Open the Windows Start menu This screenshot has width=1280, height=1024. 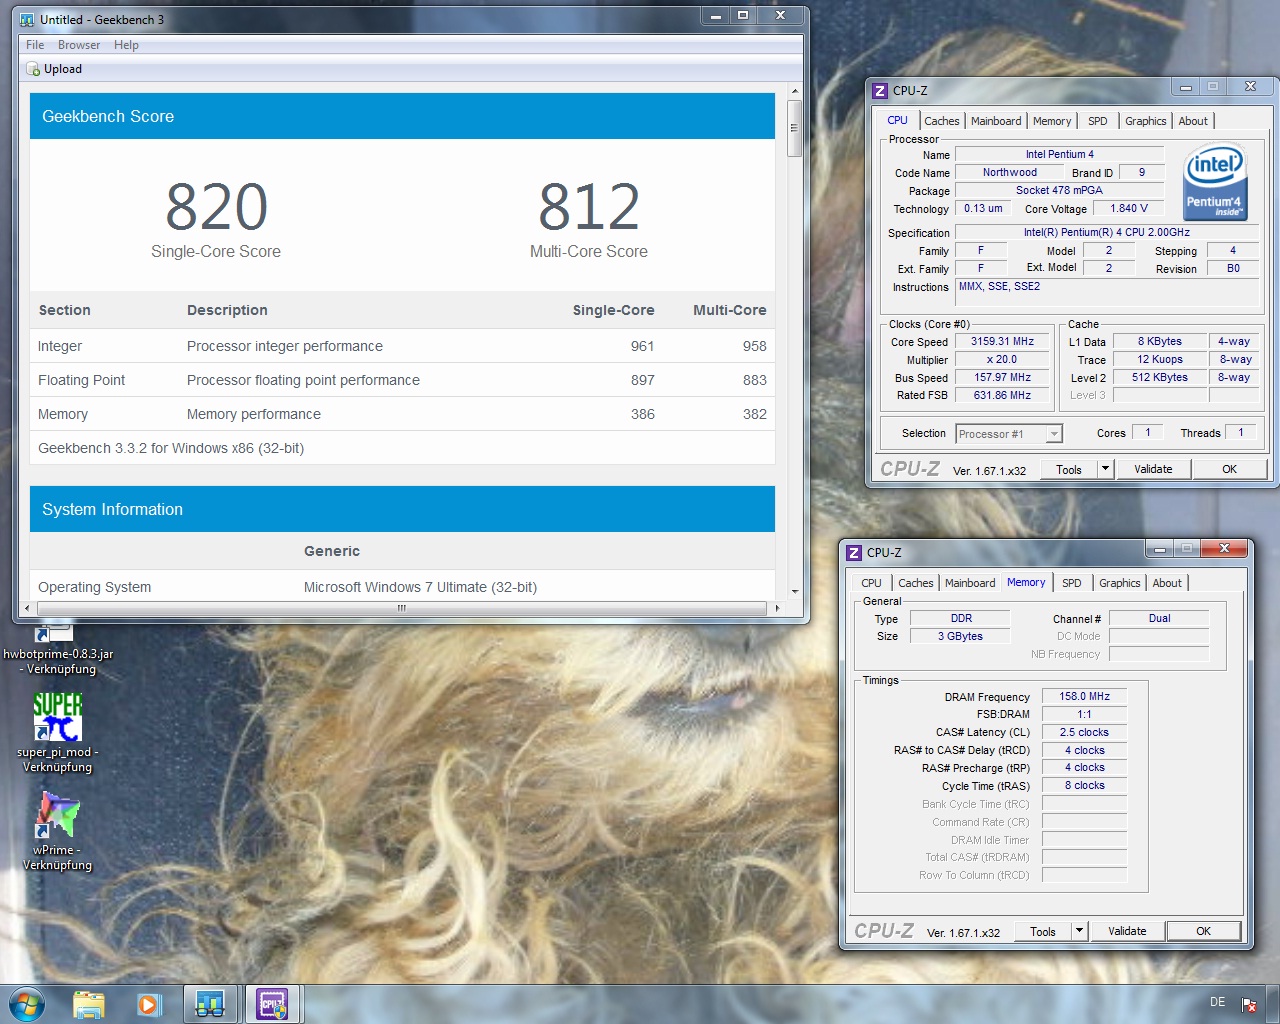click(x=26, y=1003)
